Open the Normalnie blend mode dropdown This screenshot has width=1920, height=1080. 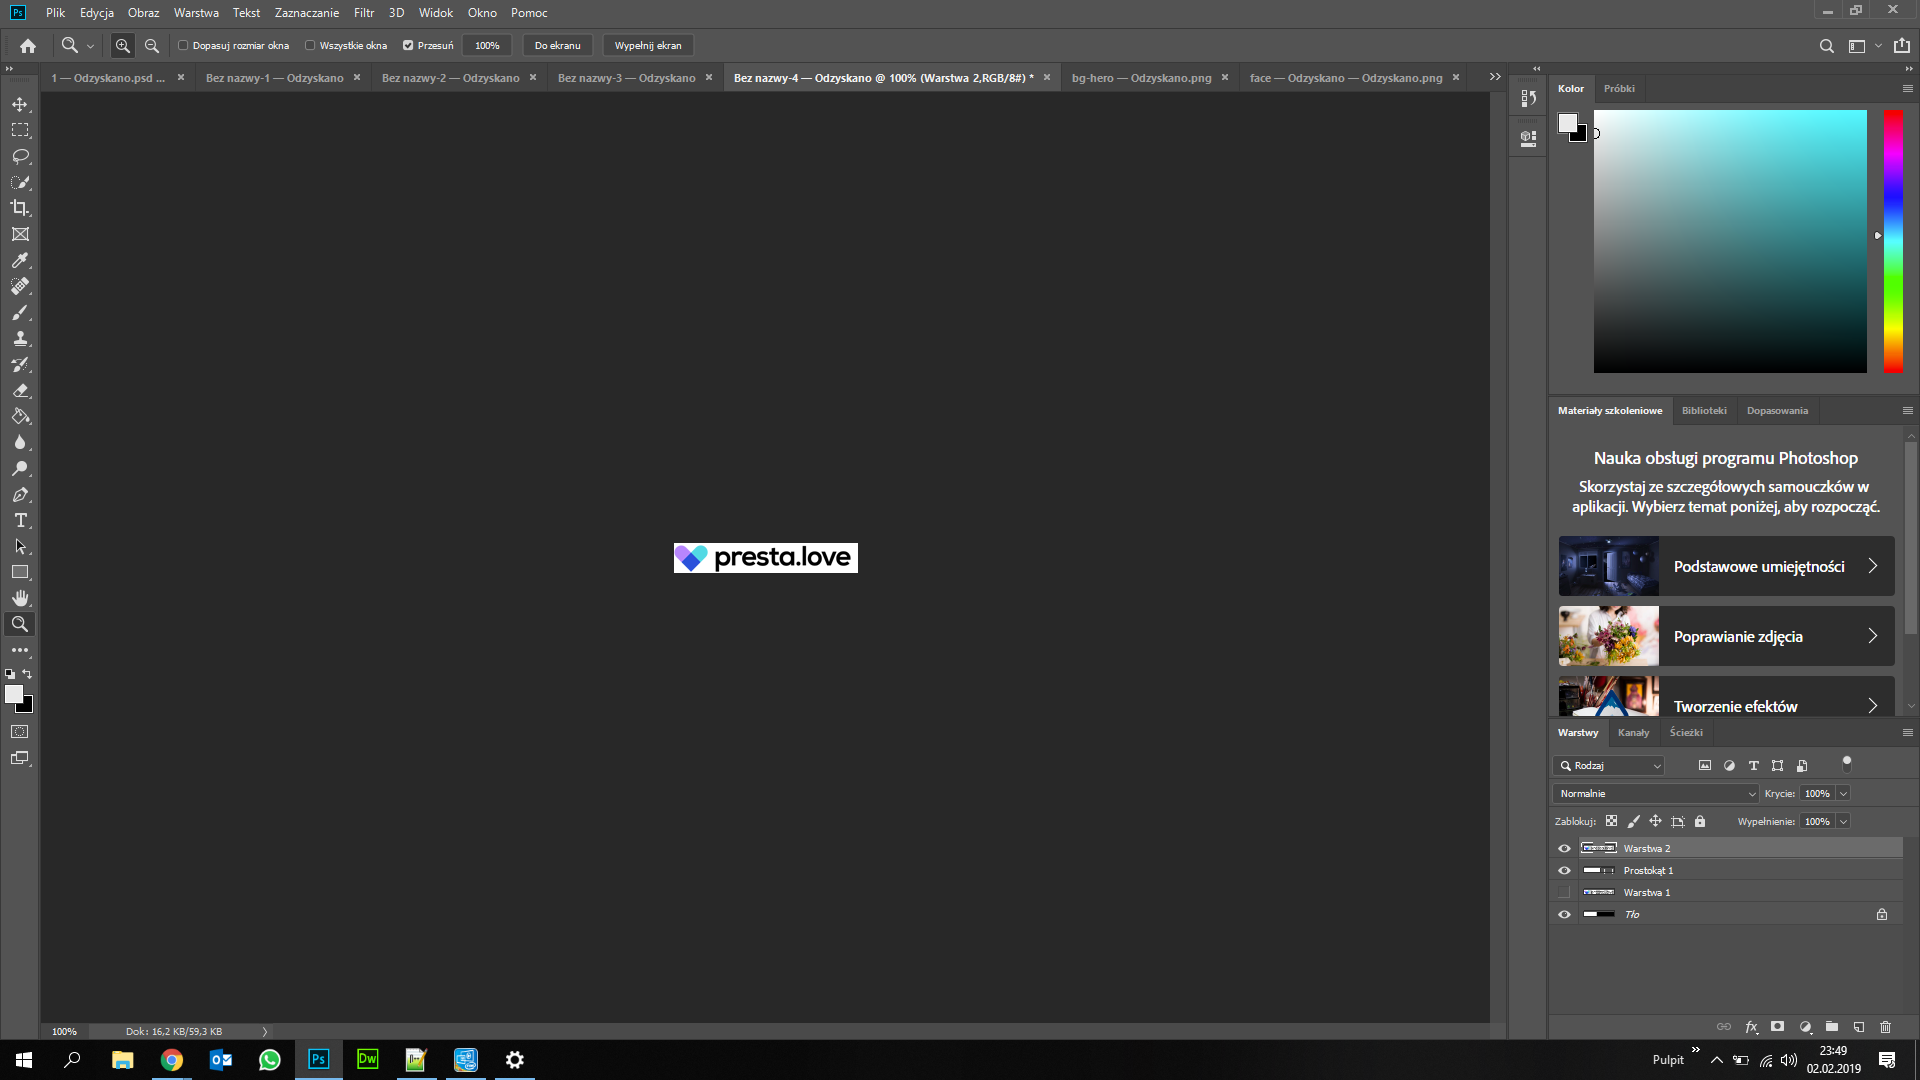(1656, 794)
